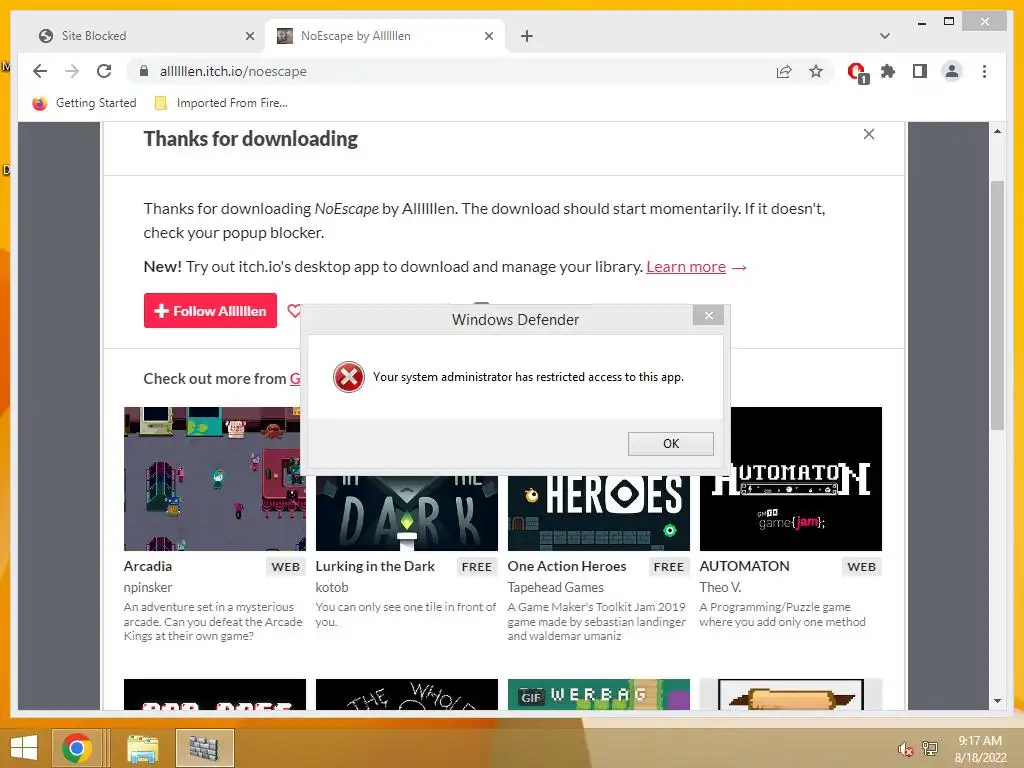Open the One Action Heroes thumbnail
1024x768 pixels.
(598, 513)
